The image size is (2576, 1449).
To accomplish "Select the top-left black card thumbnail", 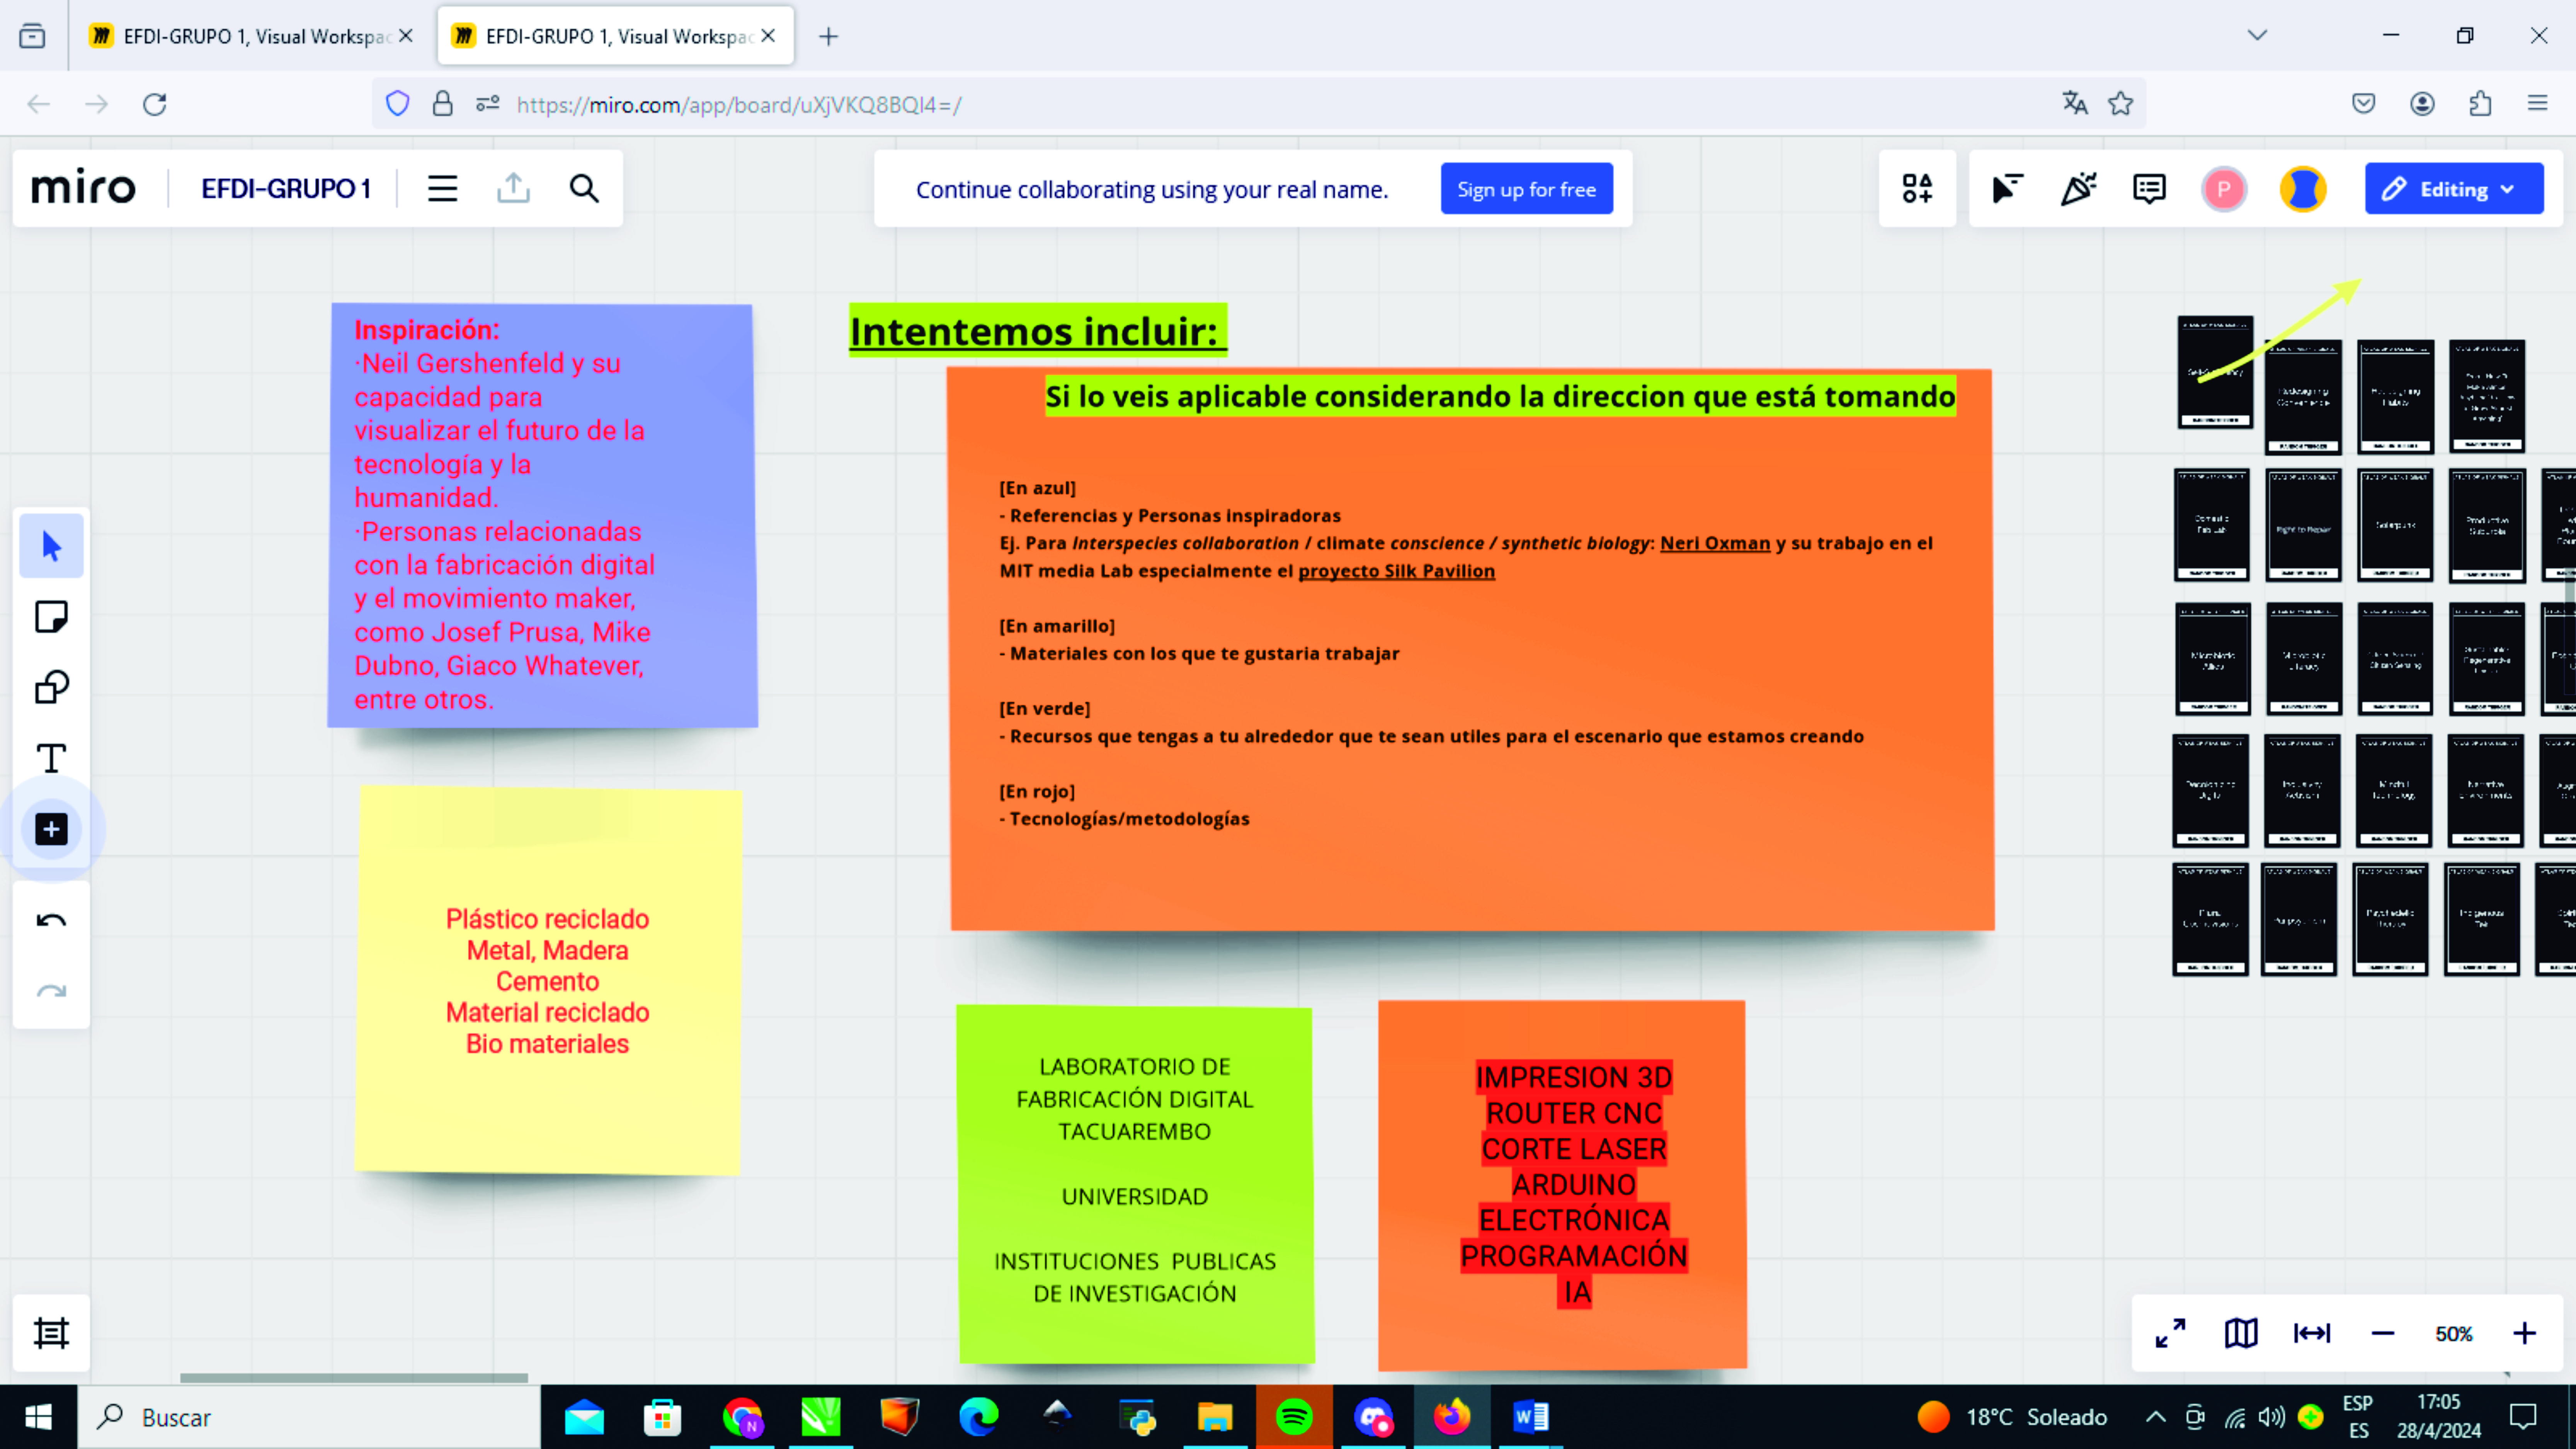I will point(2215,372).
